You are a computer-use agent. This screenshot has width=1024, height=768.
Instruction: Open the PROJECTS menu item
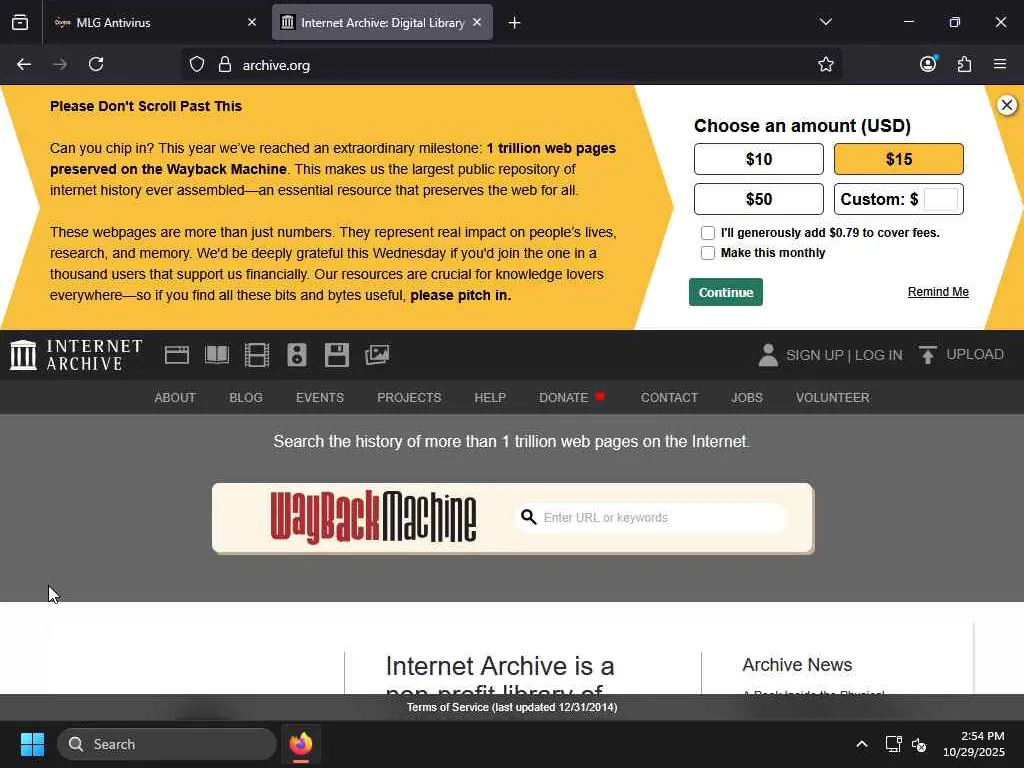(x=409, y=398)
